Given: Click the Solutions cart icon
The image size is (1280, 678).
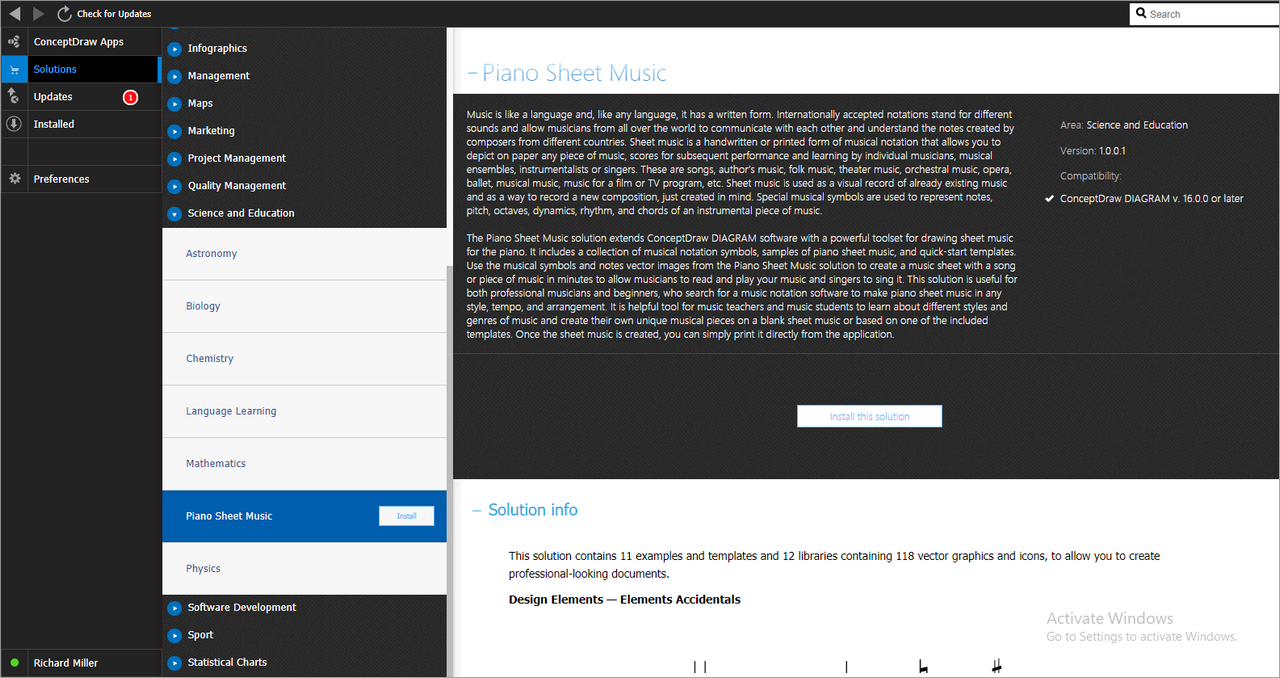Looking at the screenshot, I should (x=14, y=69).
